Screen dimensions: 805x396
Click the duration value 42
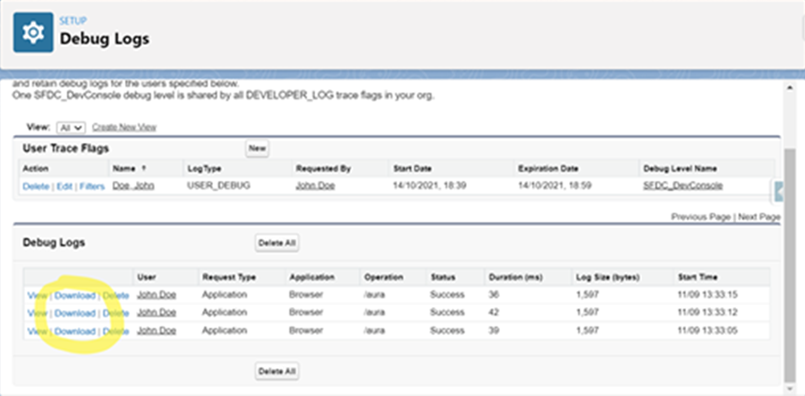pos(494,312)
